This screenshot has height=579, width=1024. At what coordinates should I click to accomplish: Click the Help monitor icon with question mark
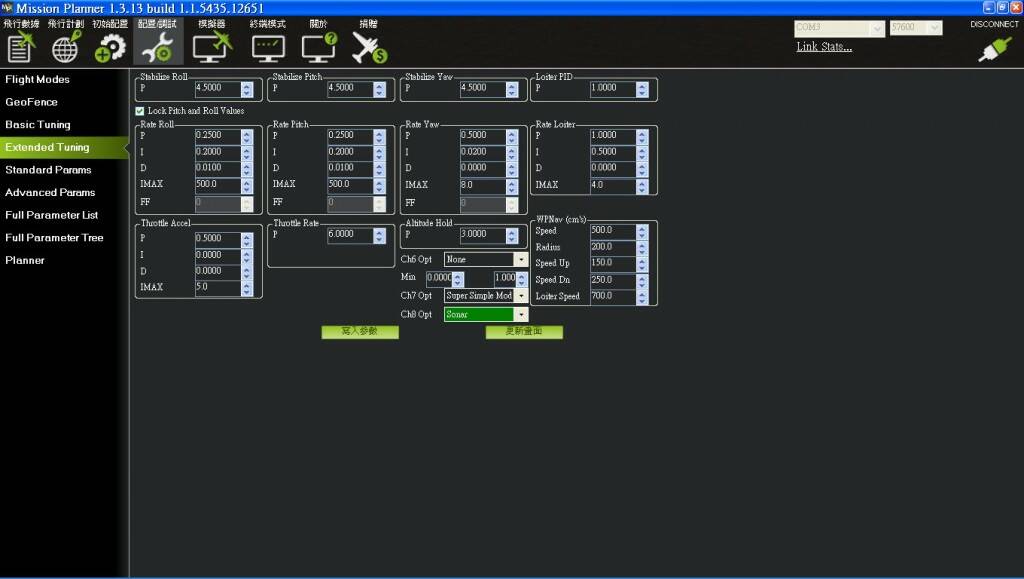319,47
